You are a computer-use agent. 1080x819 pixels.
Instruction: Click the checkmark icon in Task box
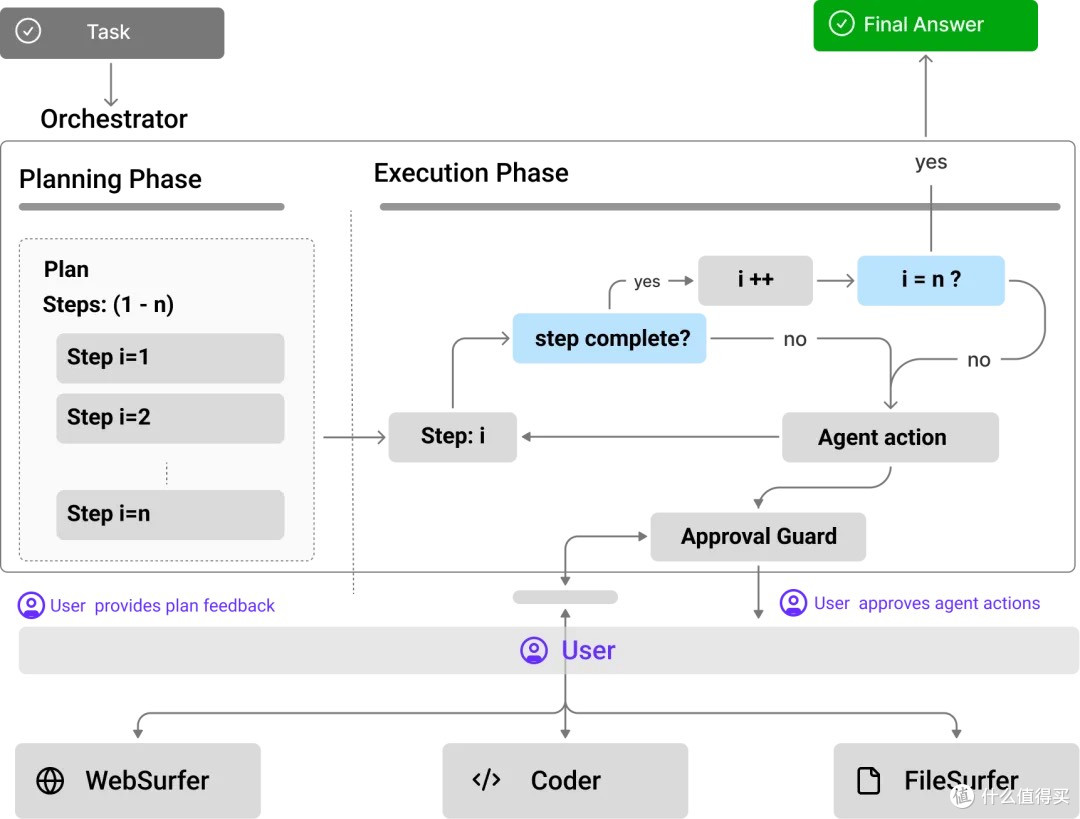pyautogui.click(x=28, y=31)
